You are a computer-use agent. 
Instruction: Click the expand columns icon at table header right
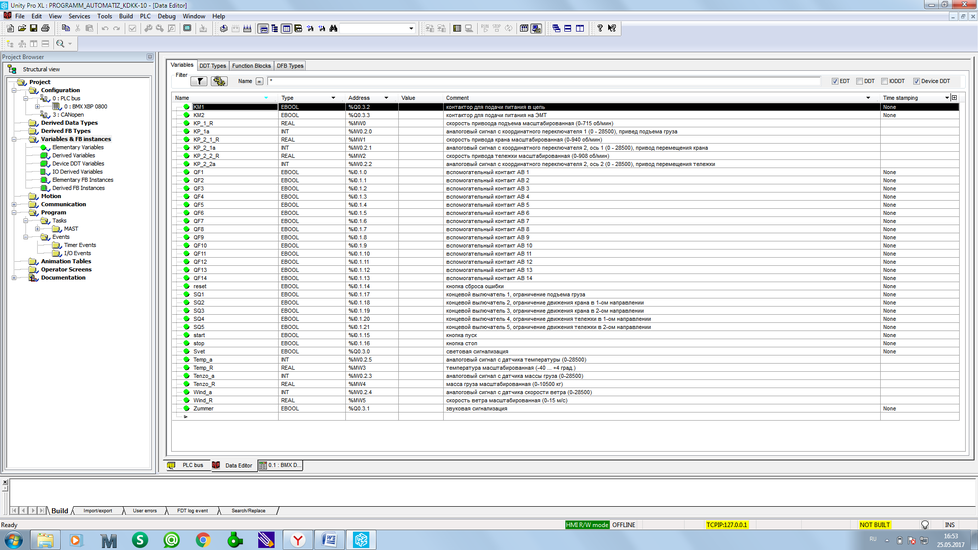pos(954,98)
